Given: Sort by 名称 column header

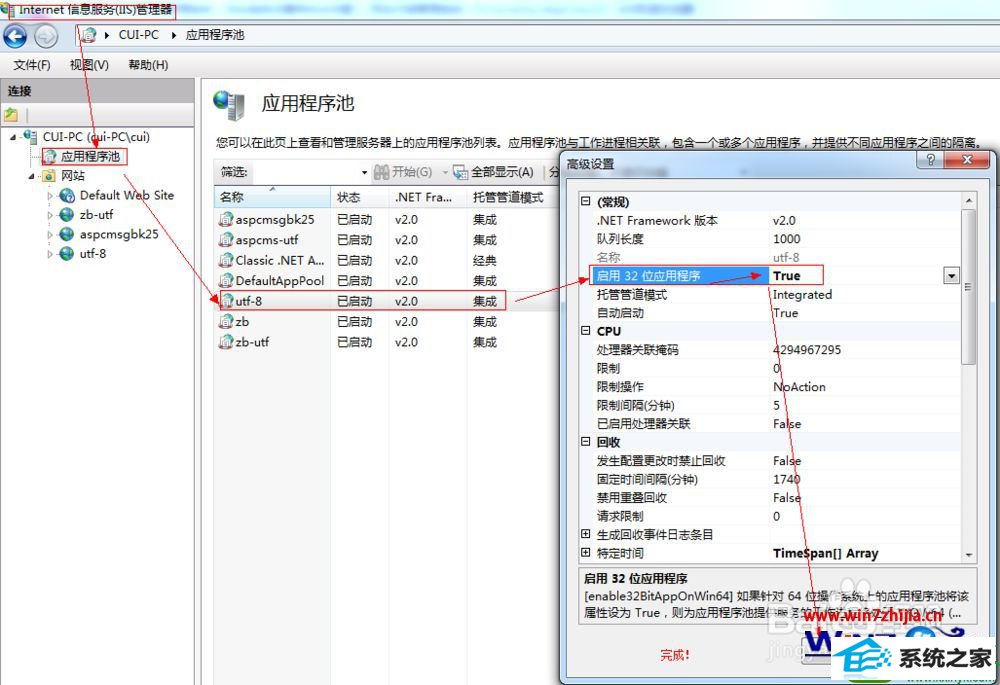Looking at the screenshot, I should pyautogui.click(x=272, y=197).
